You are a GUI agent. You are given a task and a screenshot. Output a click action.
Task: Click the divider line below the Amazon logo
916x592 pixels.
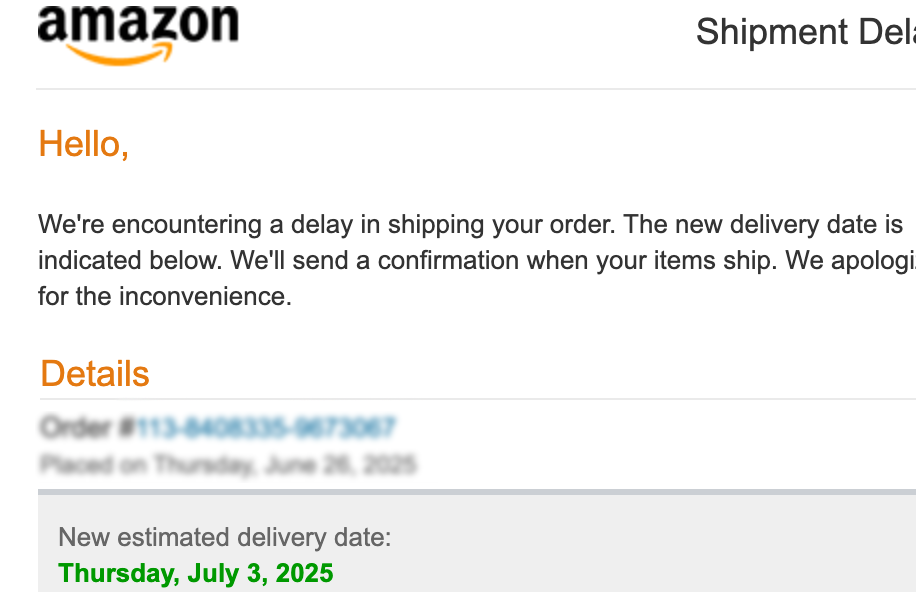click(476, 89)
